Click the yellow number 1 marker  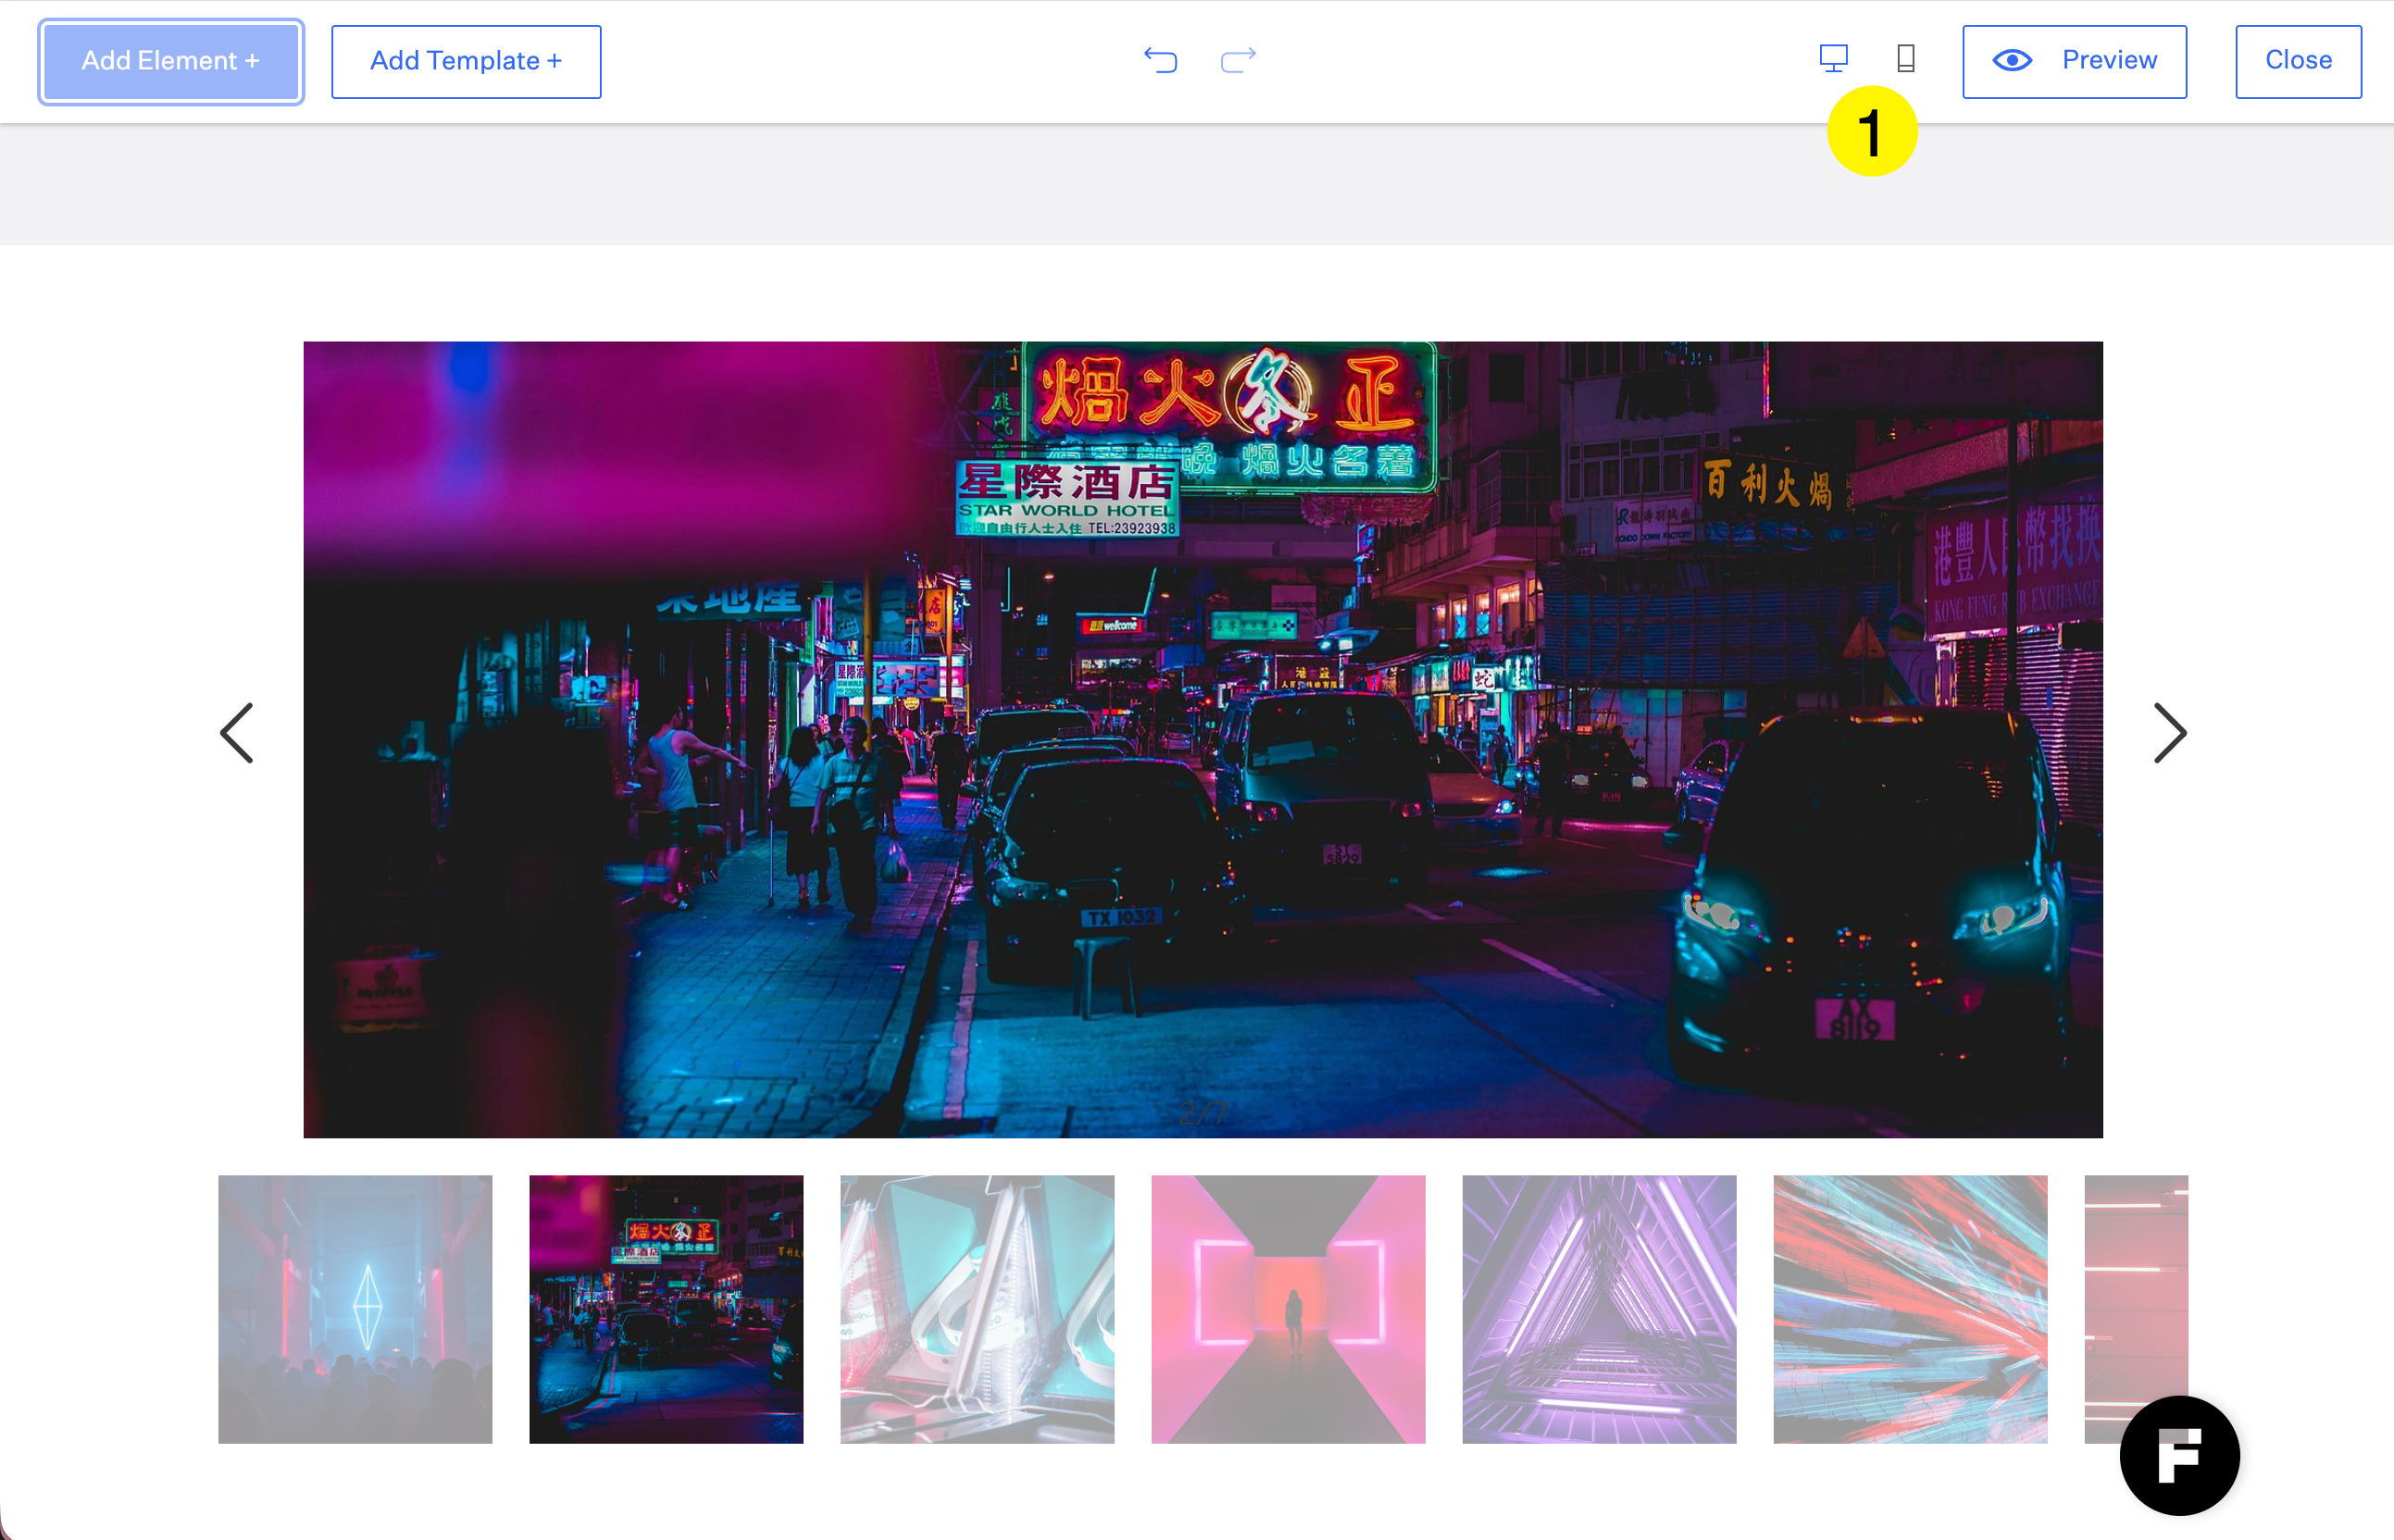(1871, 132)
